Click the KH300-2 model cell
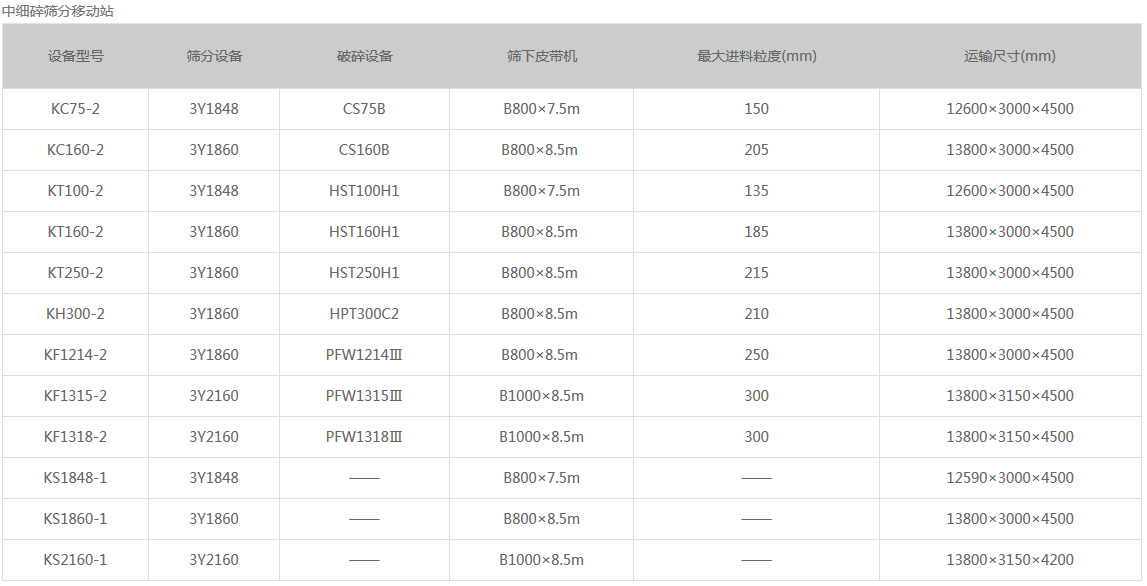This screenshot has height=586, width=1147. click(75, 314)
